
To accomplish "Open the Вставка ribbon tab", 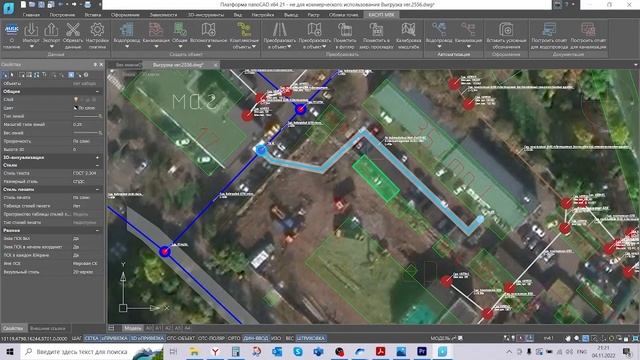I will [x=93, y=15].
